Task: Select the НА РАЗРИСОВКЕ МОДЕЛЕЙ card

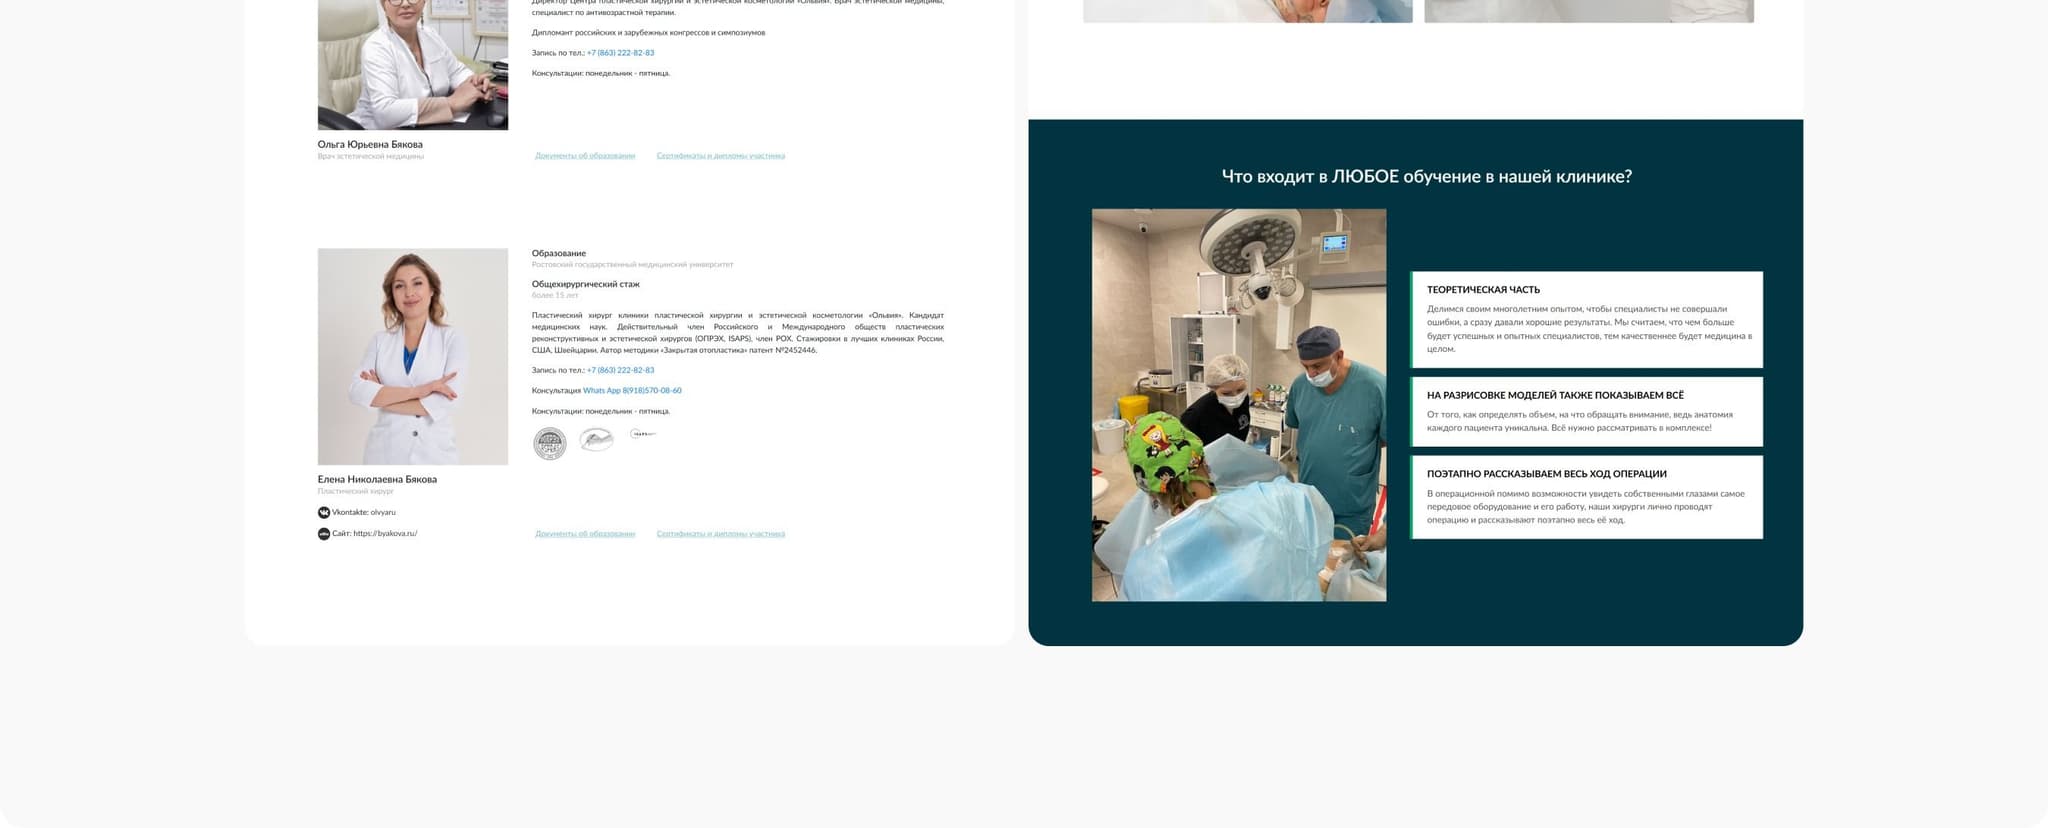Action: click(x=1586, y=411)
